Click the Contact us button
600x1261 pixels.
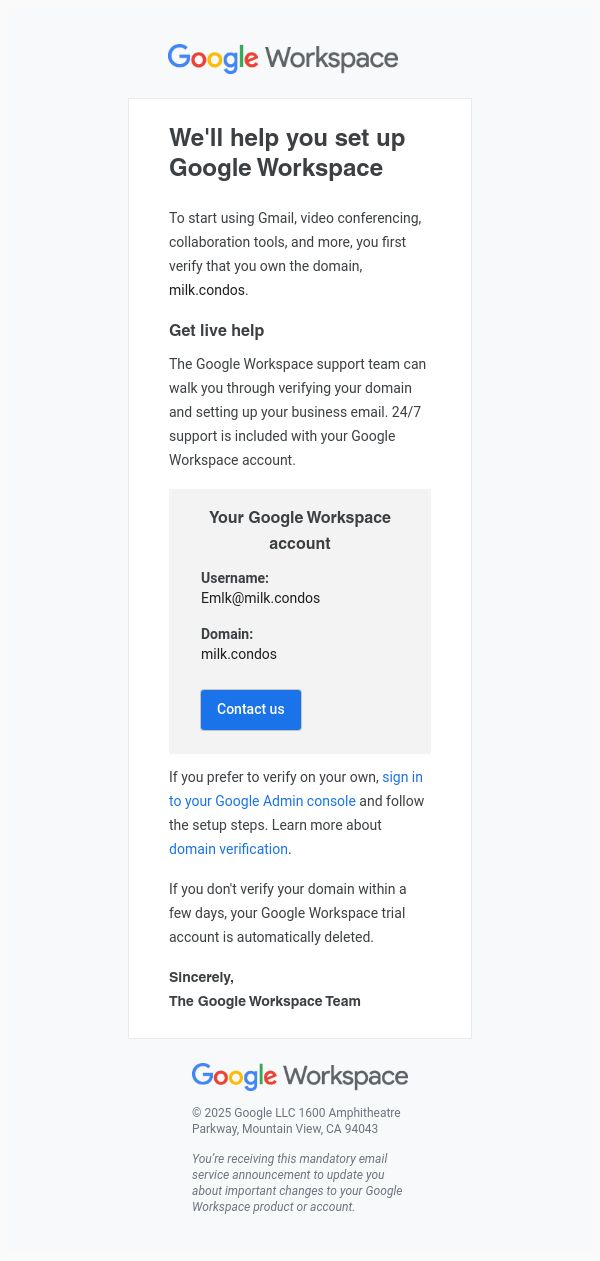point(251,709)
